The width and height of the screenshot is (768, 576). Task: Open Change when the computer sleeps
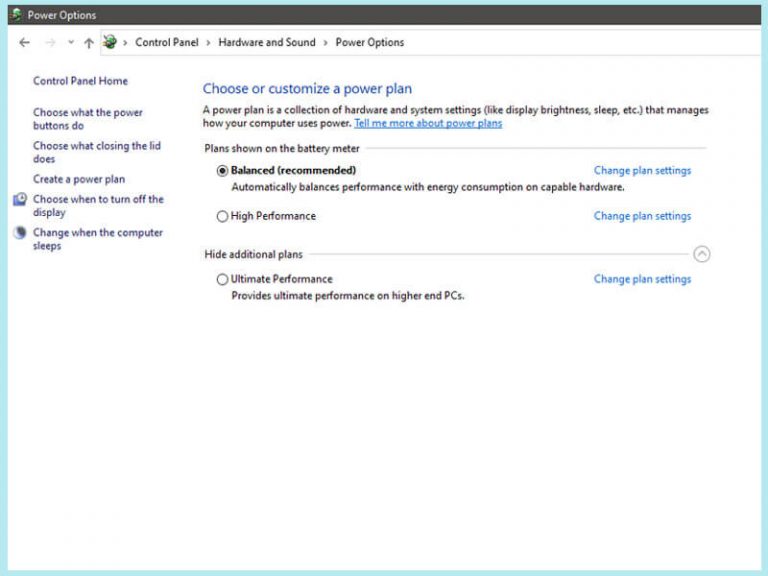tap(98, 239)
